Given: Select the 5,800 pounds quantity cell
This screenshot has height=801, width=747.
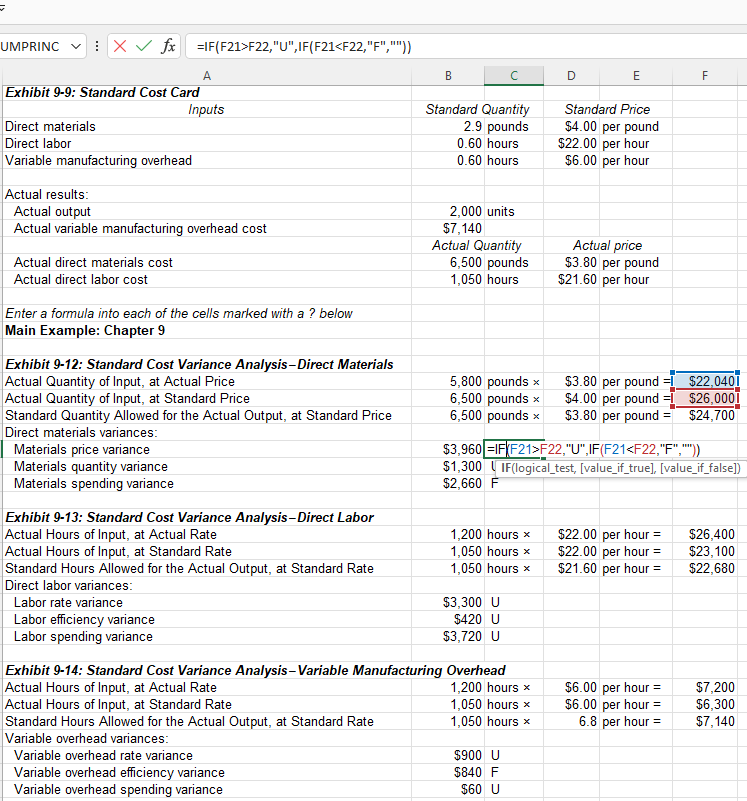Looking at the screenshot, I should point(448,382).
